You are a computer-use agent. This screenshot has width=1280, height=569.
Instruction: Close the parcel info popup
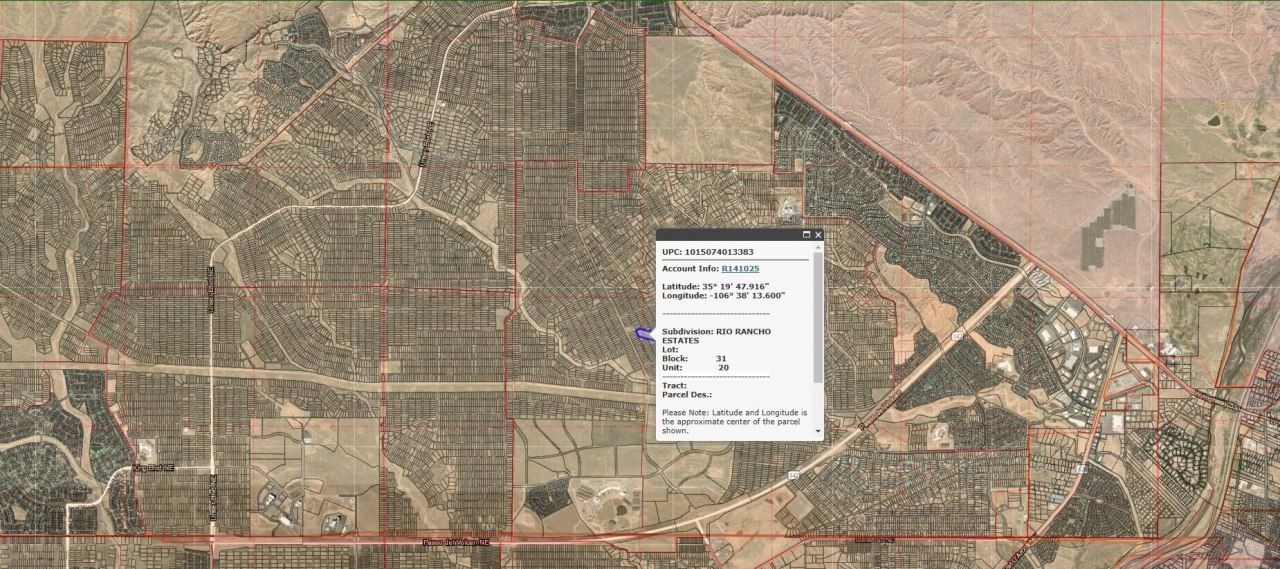tap(818, 235)
